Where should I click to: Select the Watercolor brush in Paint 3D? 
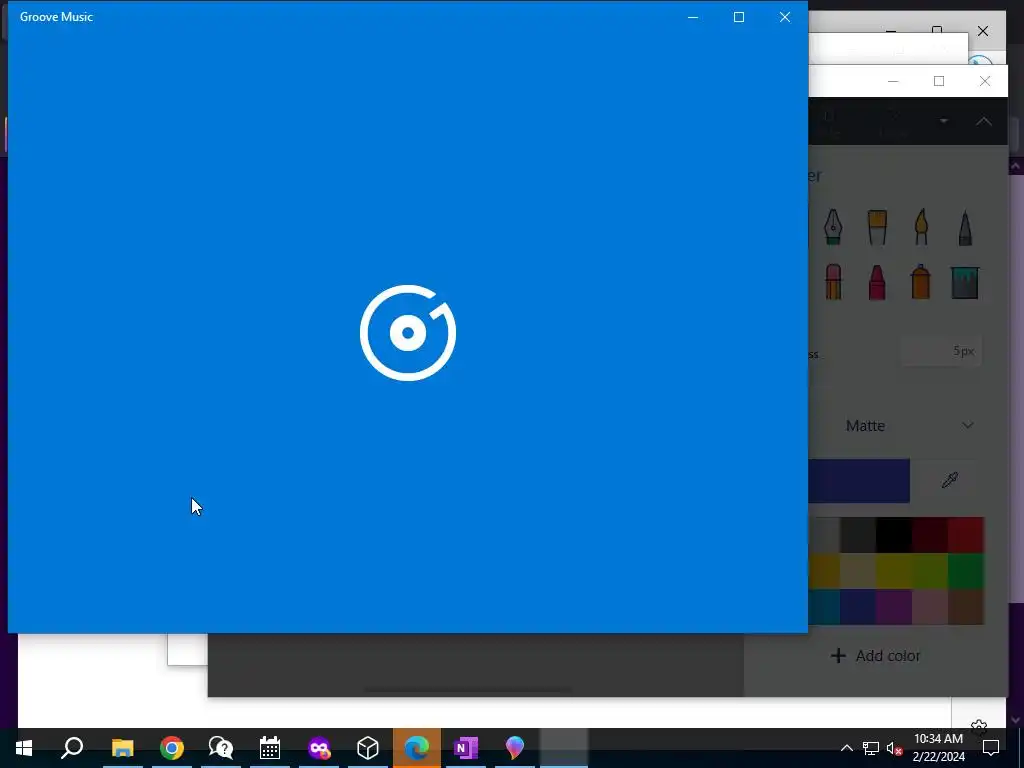(x=921, y=227)
